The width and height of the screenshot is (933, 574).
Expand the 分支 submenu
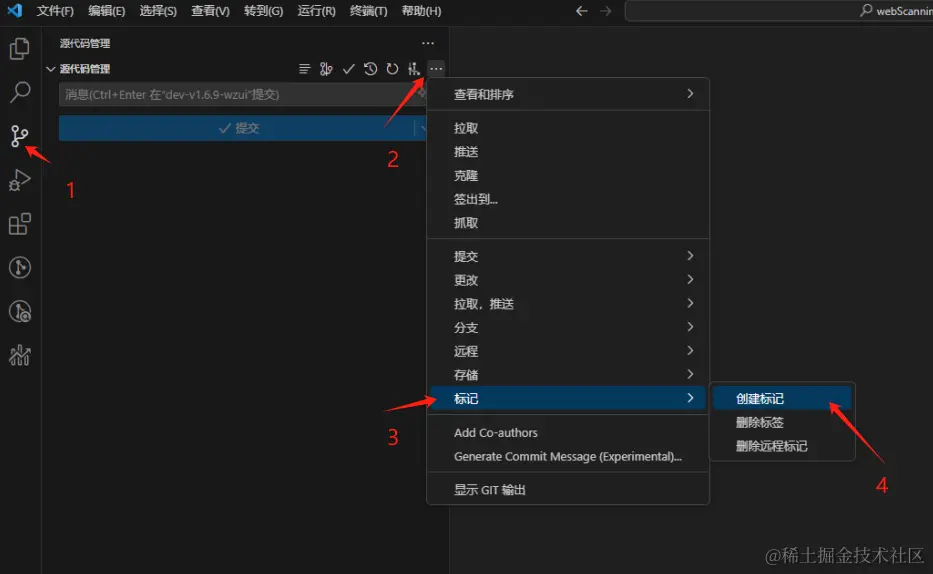pos(568,328)
